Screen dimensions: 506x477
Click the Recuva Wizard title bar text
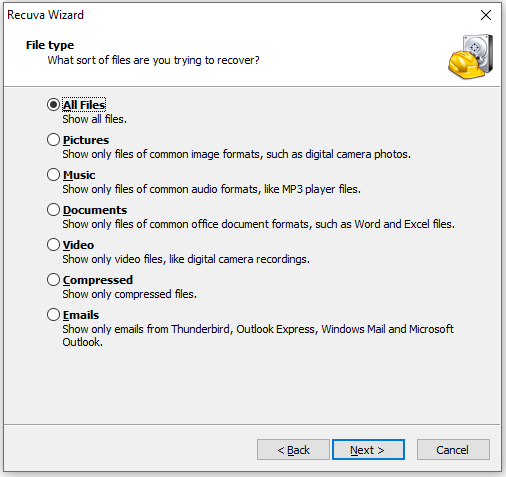click(45, 15)
